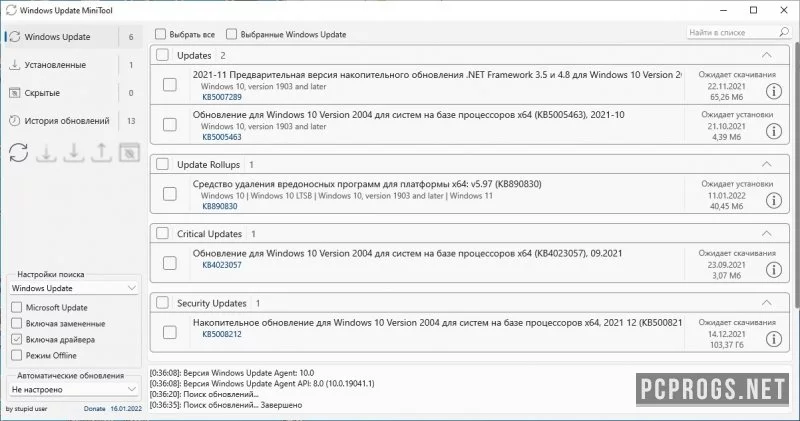Image resolution: width=800 pixels, height=421 pixels.
Task: Click the Скрытые hidden updates icon
Action: (x=15, y=93)
